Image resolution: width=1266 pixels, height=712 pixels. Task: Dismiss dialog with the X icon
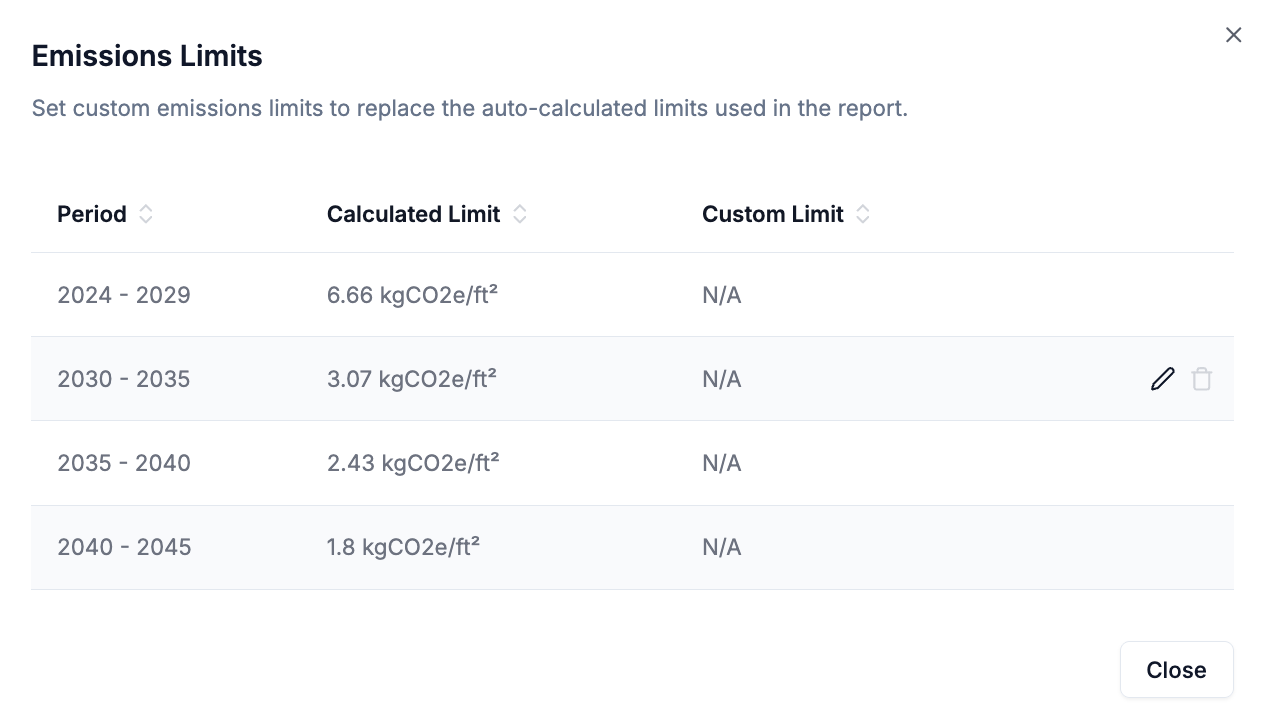[1234, 35]
